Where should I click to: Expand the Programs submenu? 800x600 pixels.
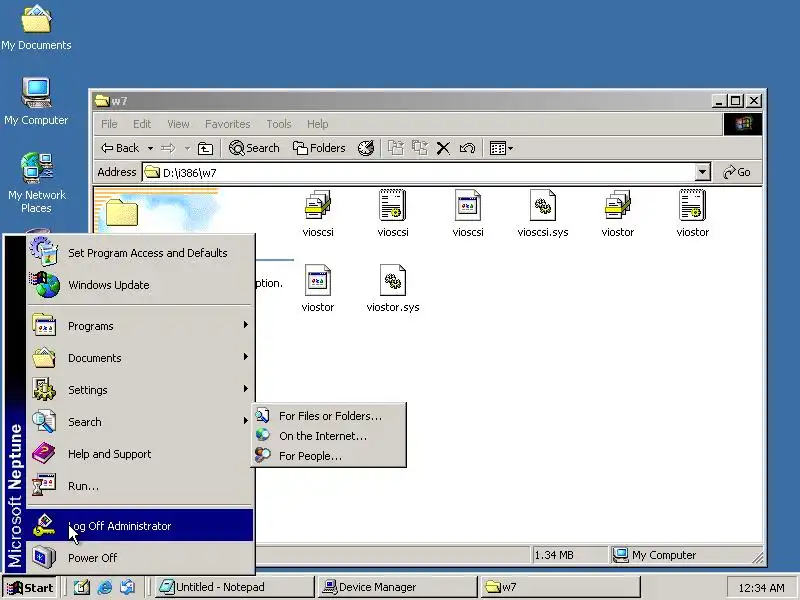140,326
